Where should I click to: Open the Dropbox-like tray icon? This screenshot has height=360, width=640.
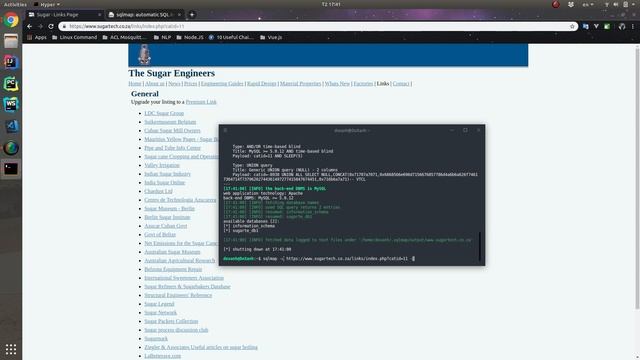click(x=571, y=4)
